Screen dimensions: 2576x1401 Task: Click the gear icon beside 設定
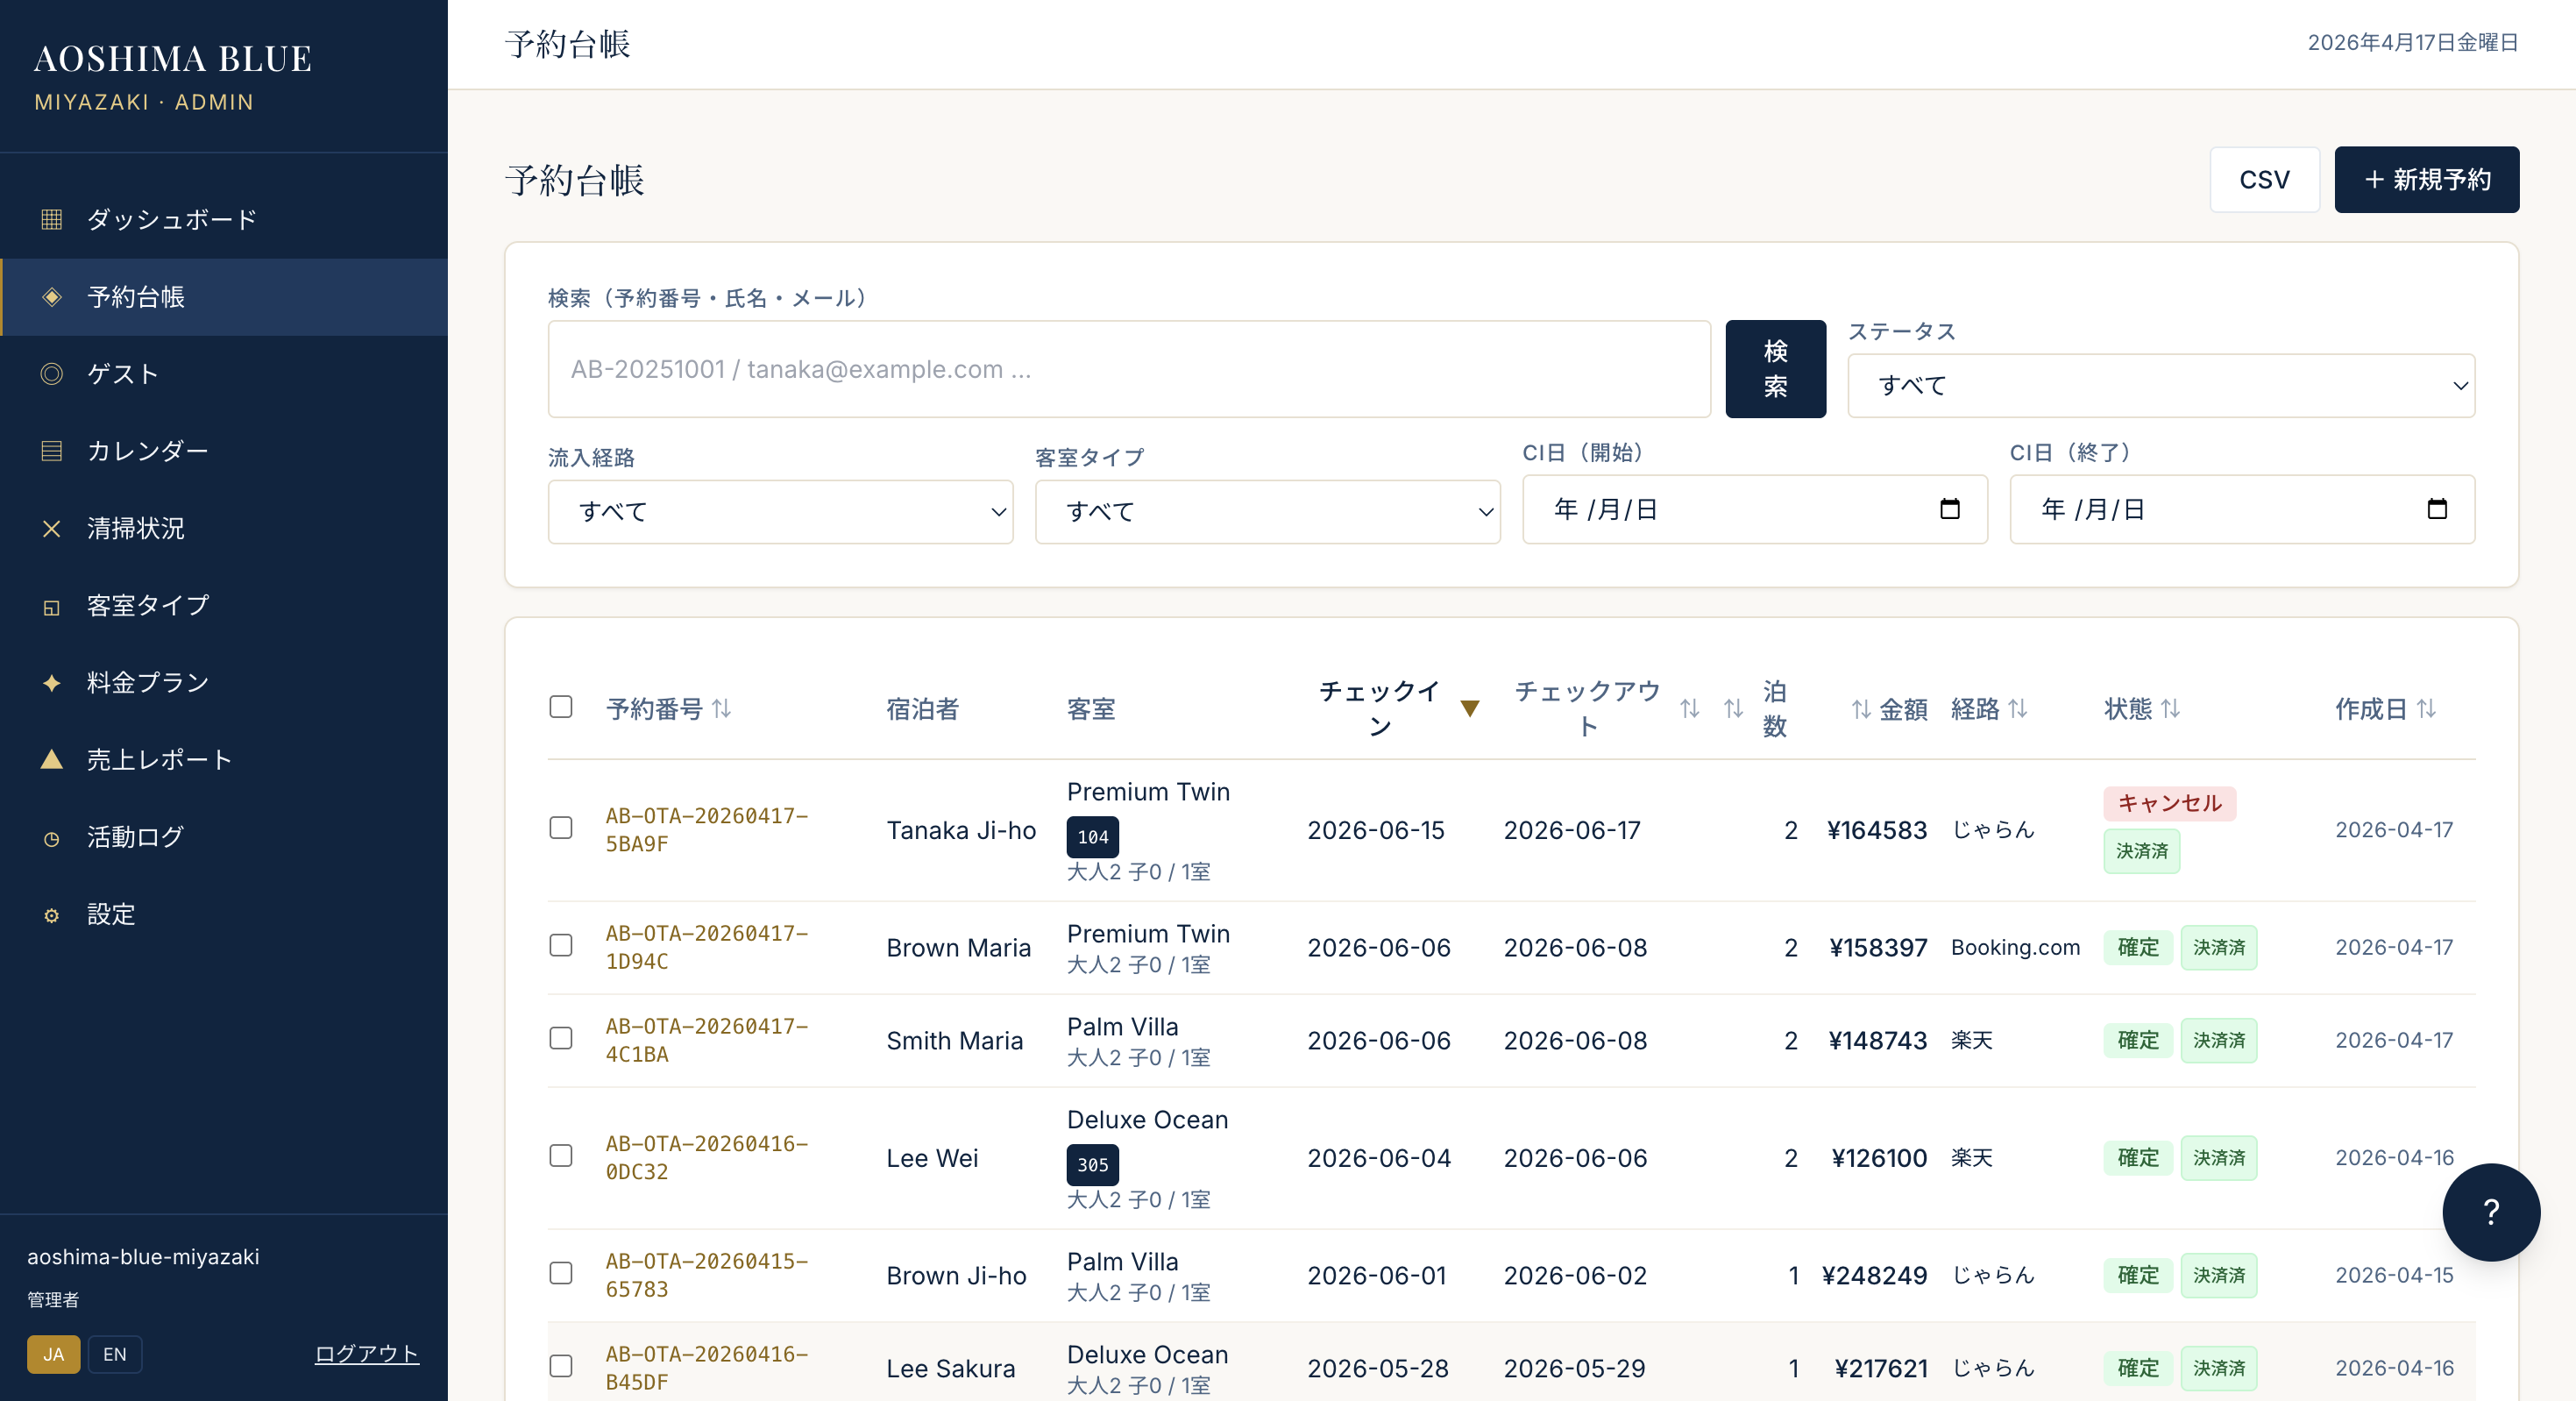point(51,915)
